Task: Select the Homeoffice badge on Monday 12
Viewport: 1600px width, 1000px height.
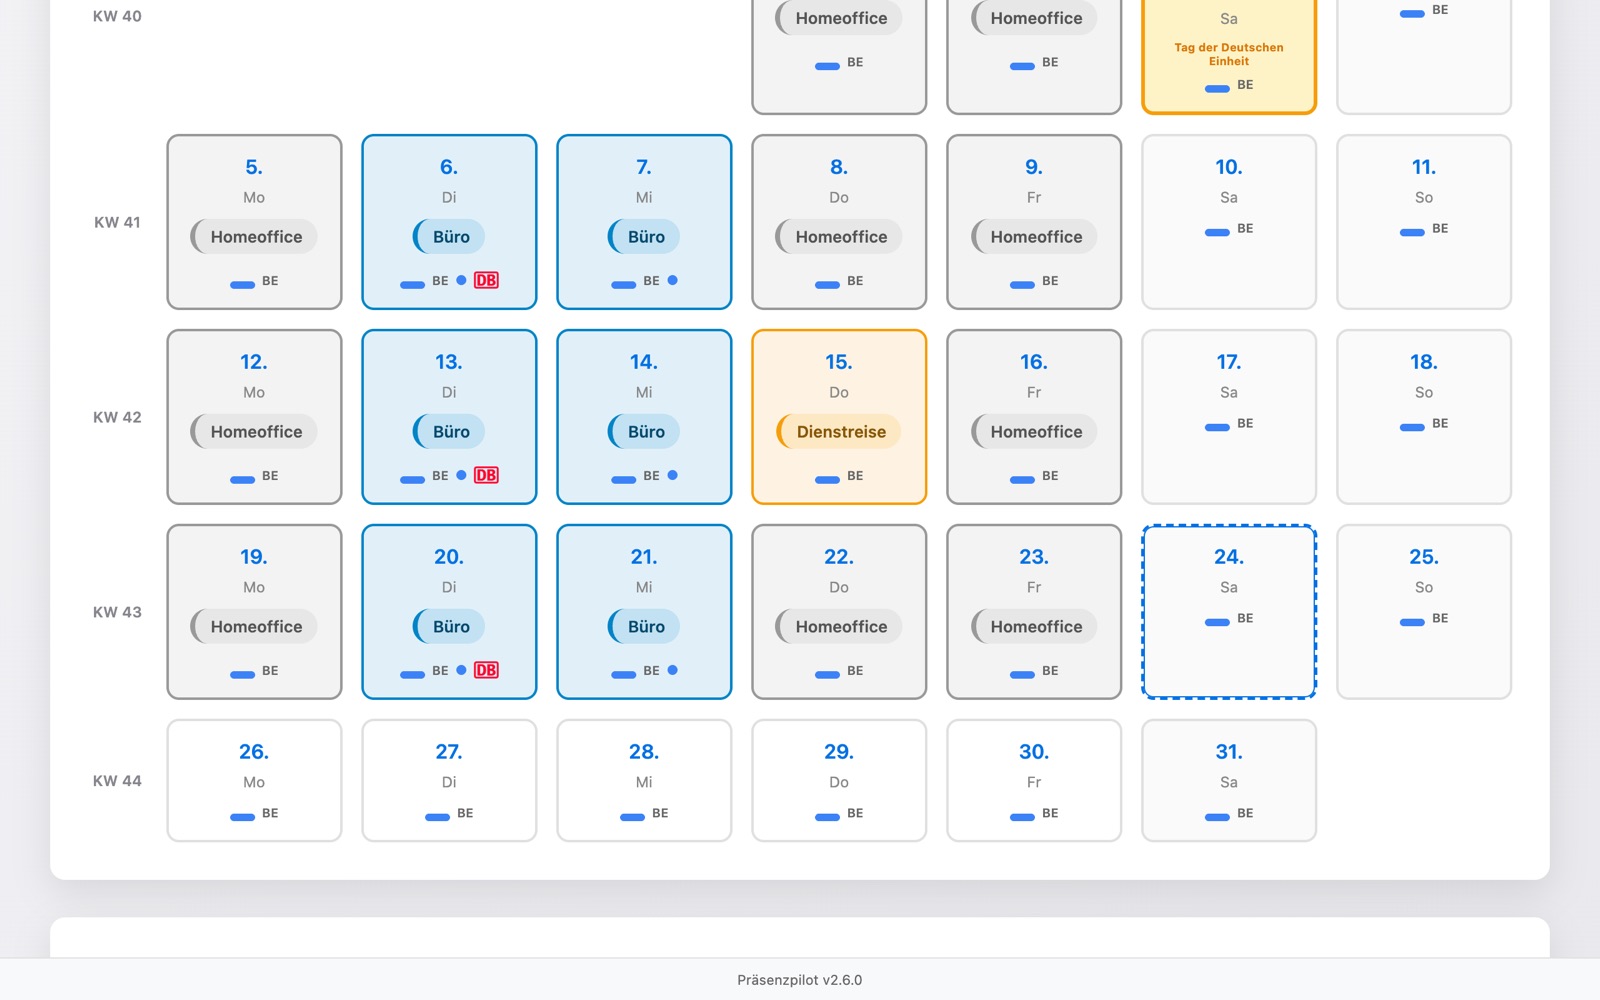Action: (x=254, y=432)
